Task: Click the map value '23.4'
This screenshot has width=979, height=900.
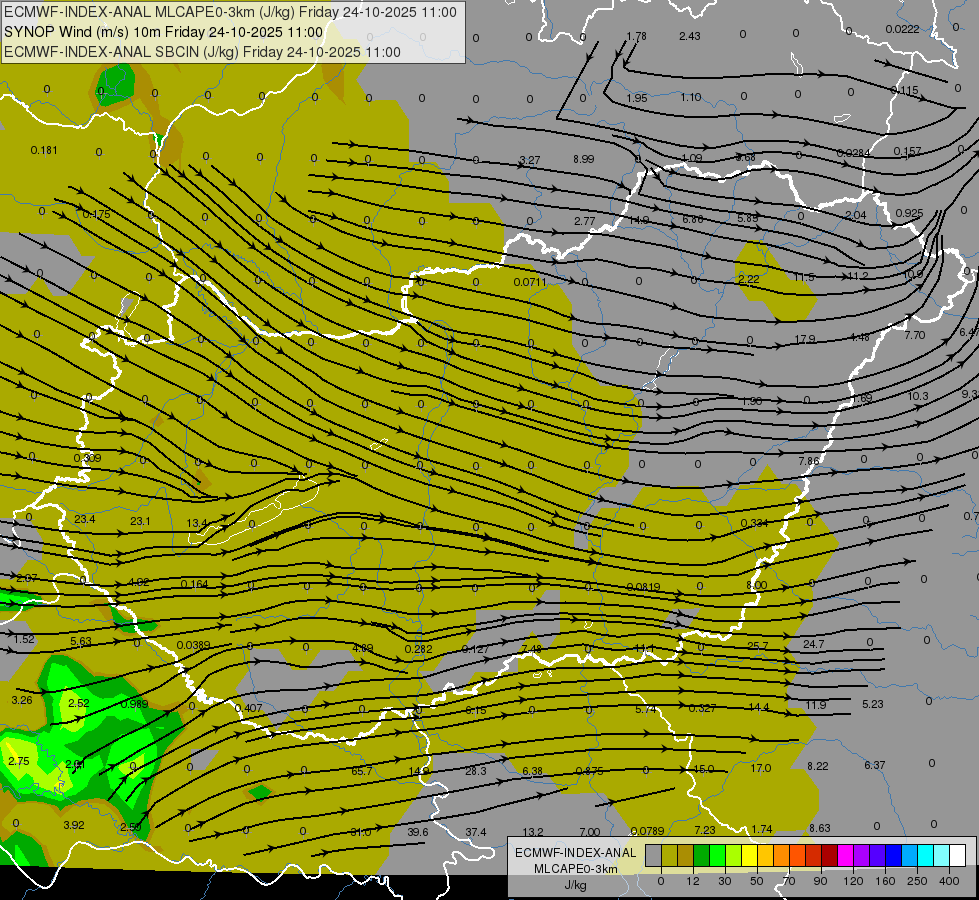Action: point(84,519)
